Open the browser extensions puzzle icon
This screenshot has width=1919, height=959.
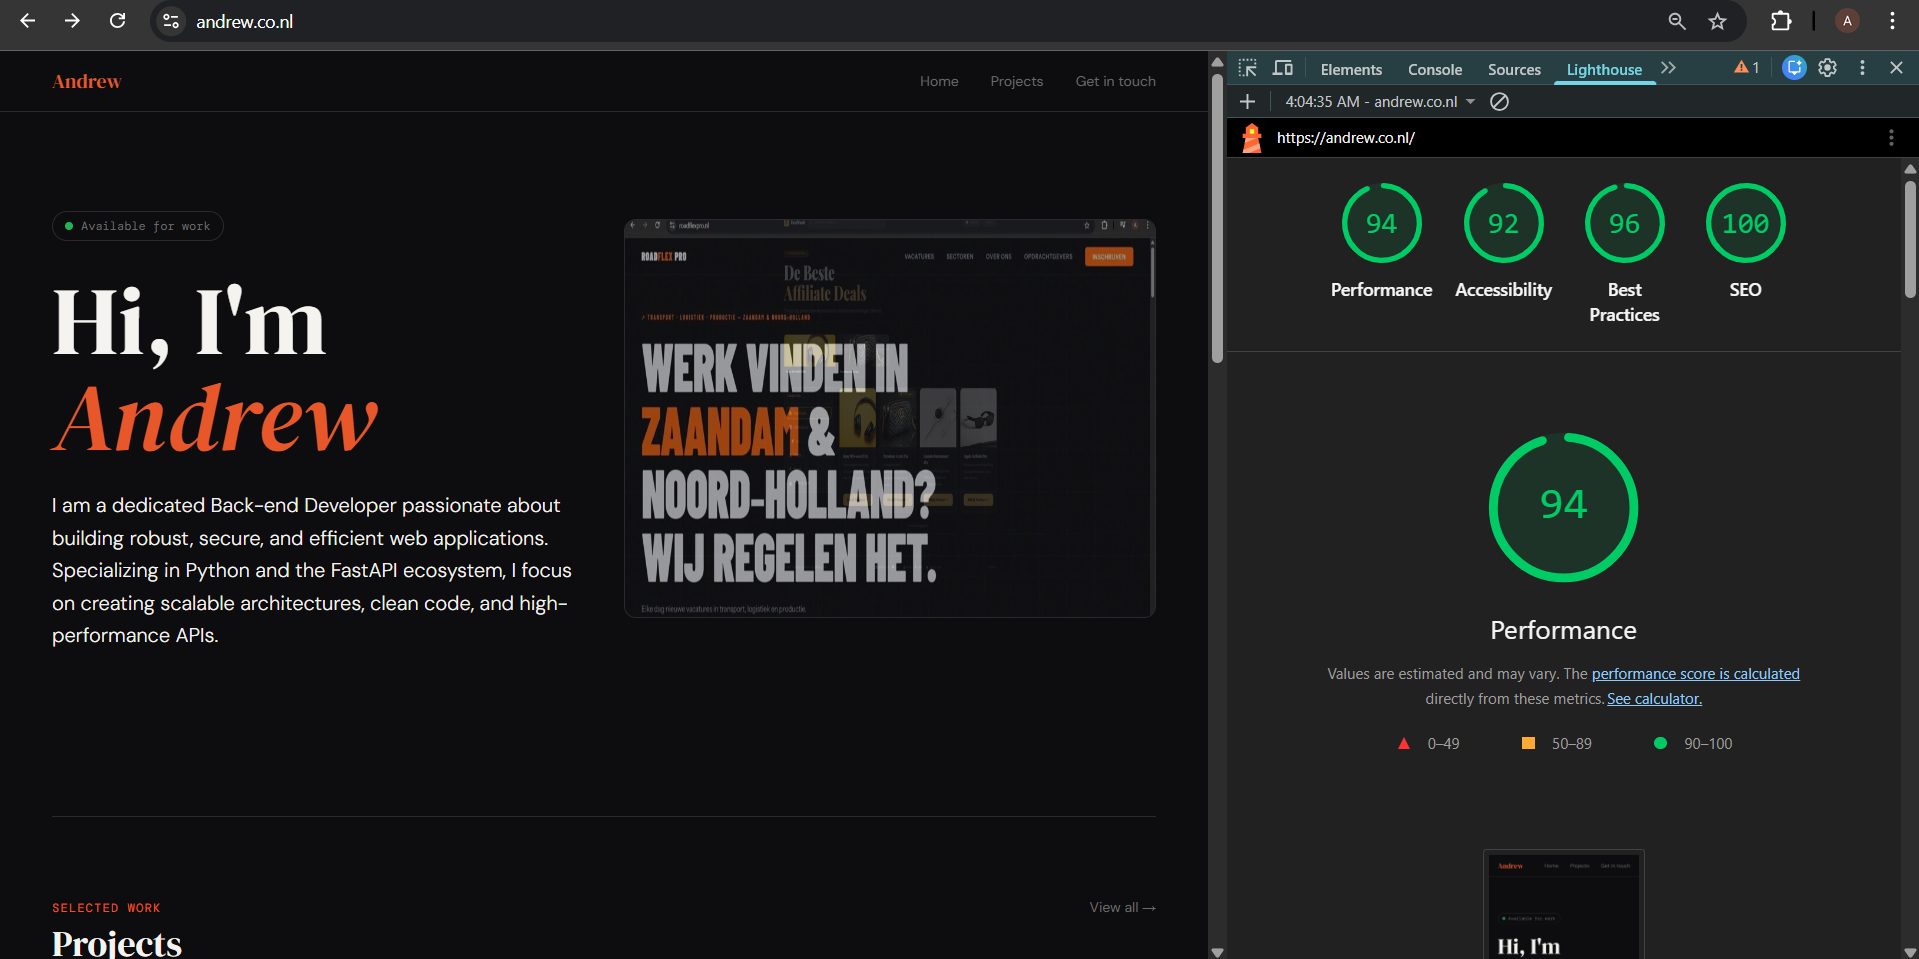1781,21
